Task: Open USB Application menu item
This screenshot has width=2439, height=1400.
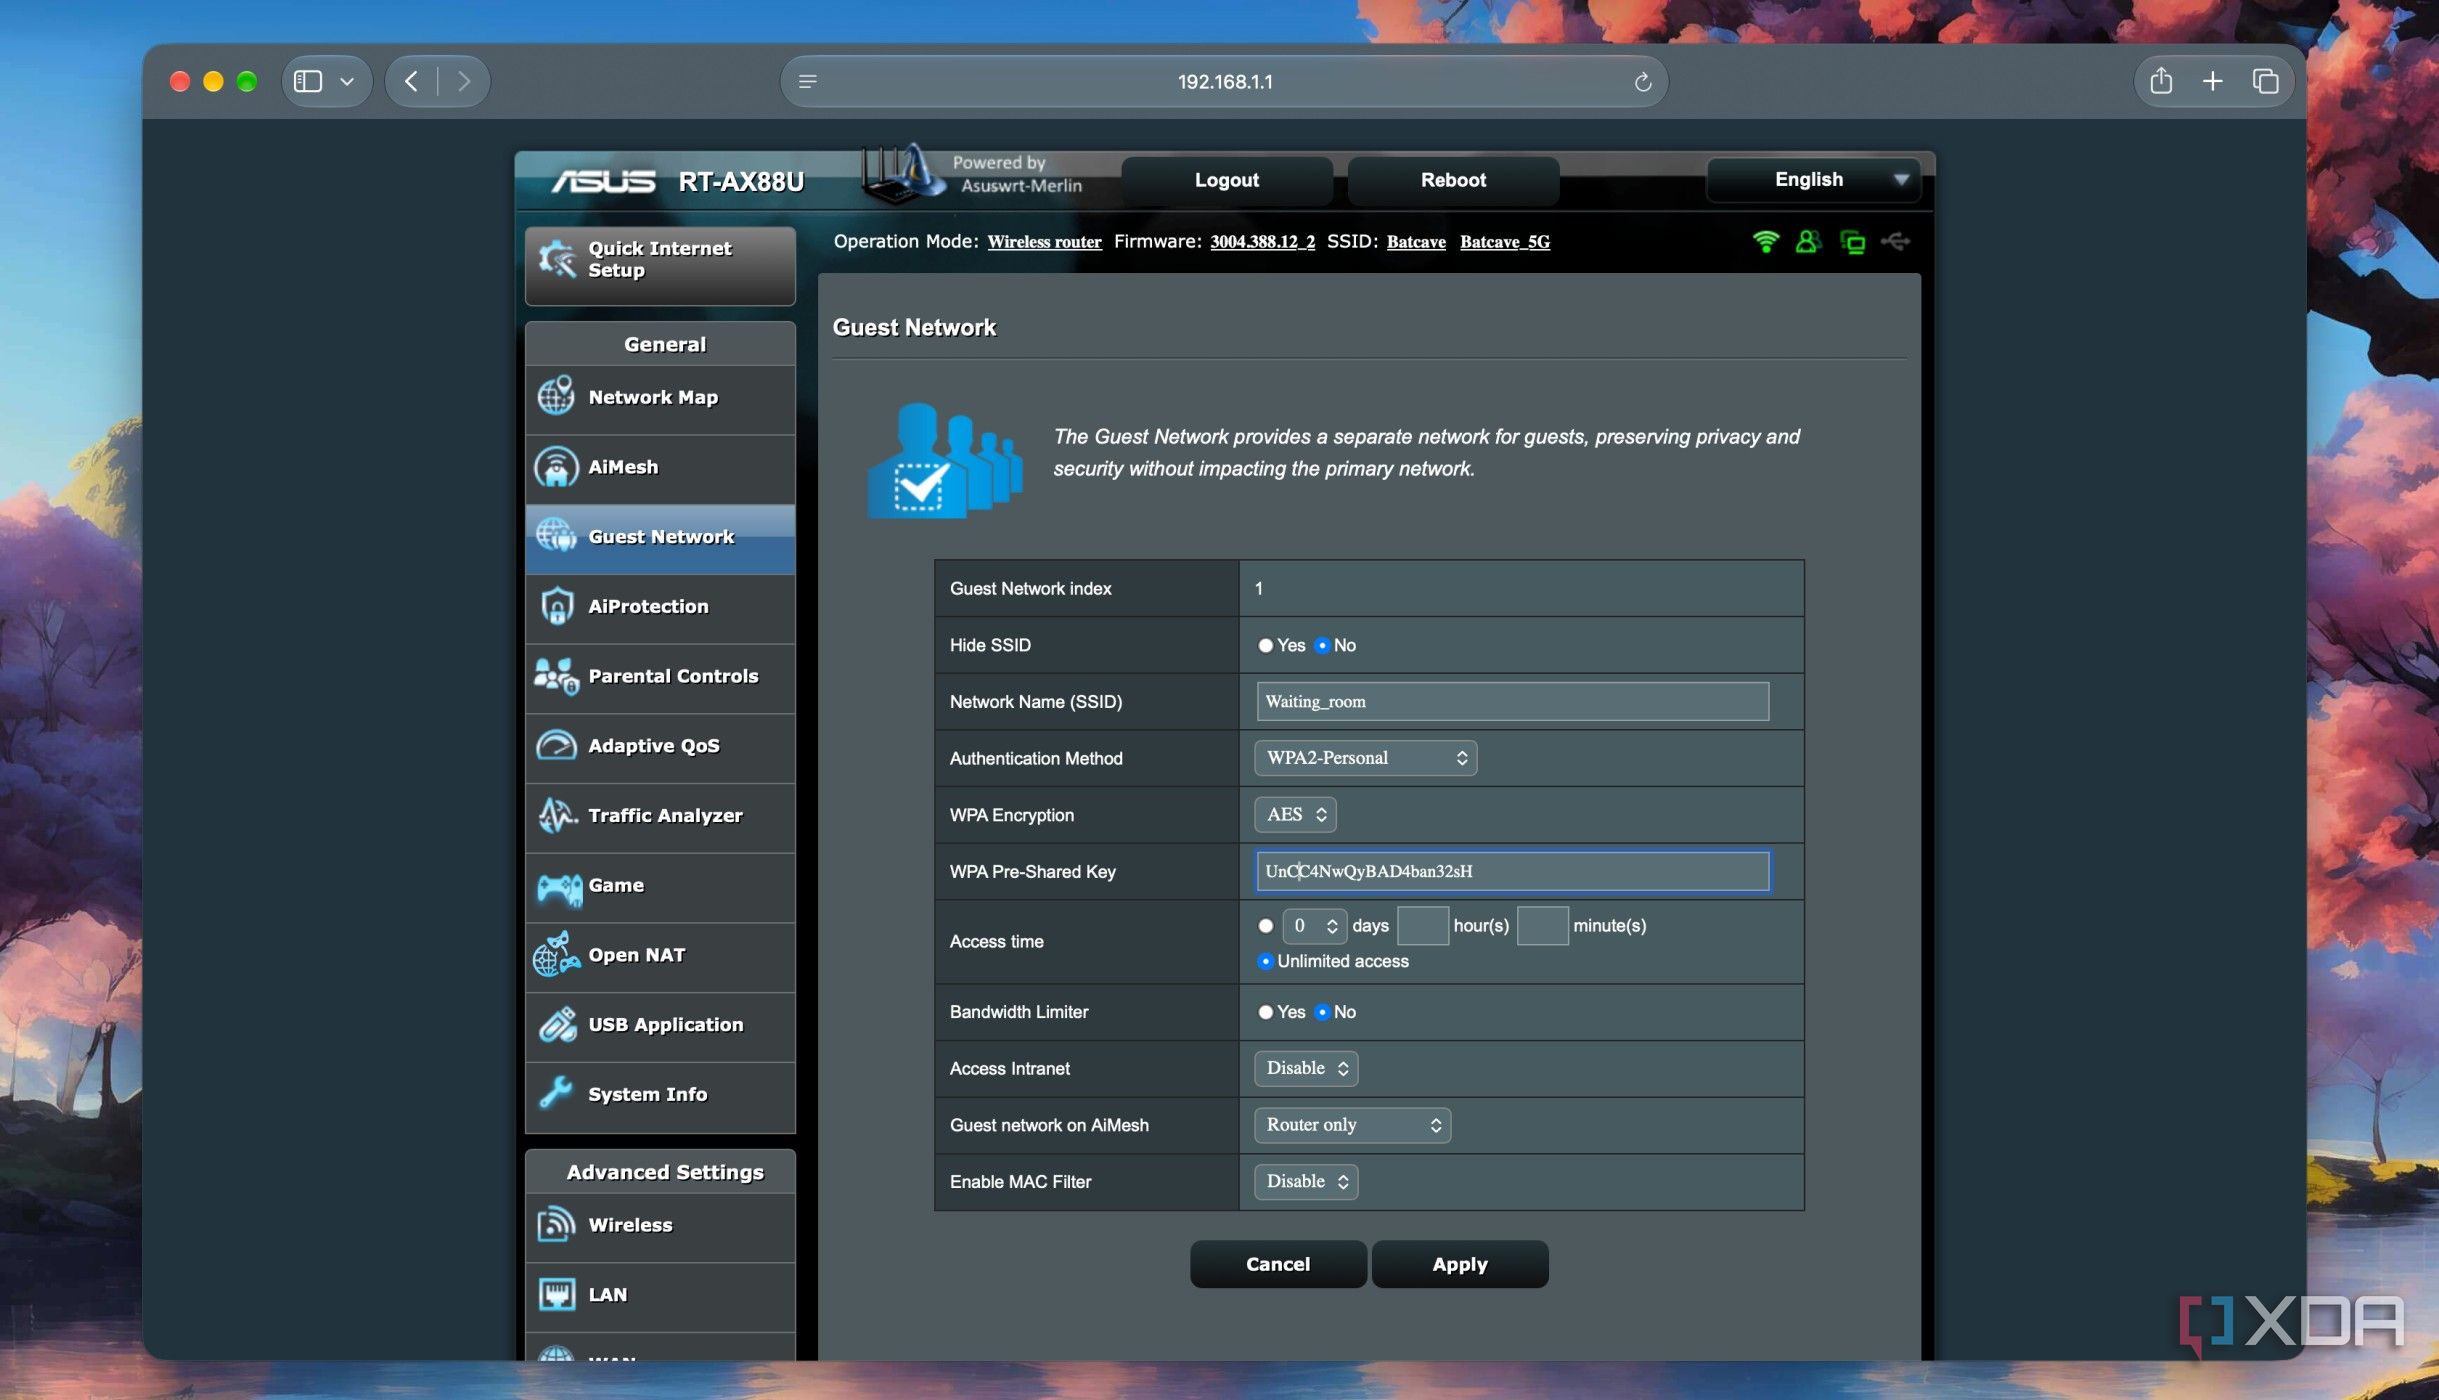Action: point(660,1025)
